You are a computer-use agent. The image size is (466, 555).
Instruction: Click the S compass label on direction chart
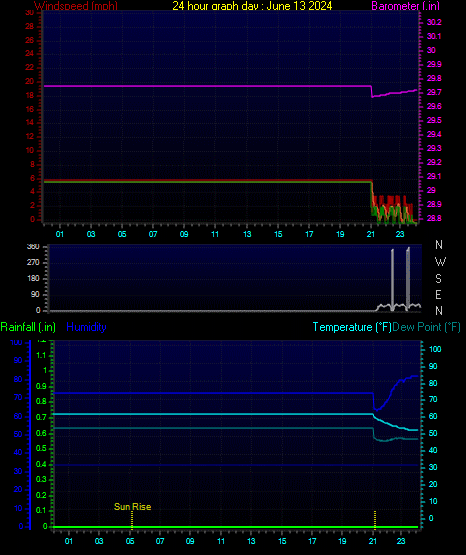tap(438, 279)
